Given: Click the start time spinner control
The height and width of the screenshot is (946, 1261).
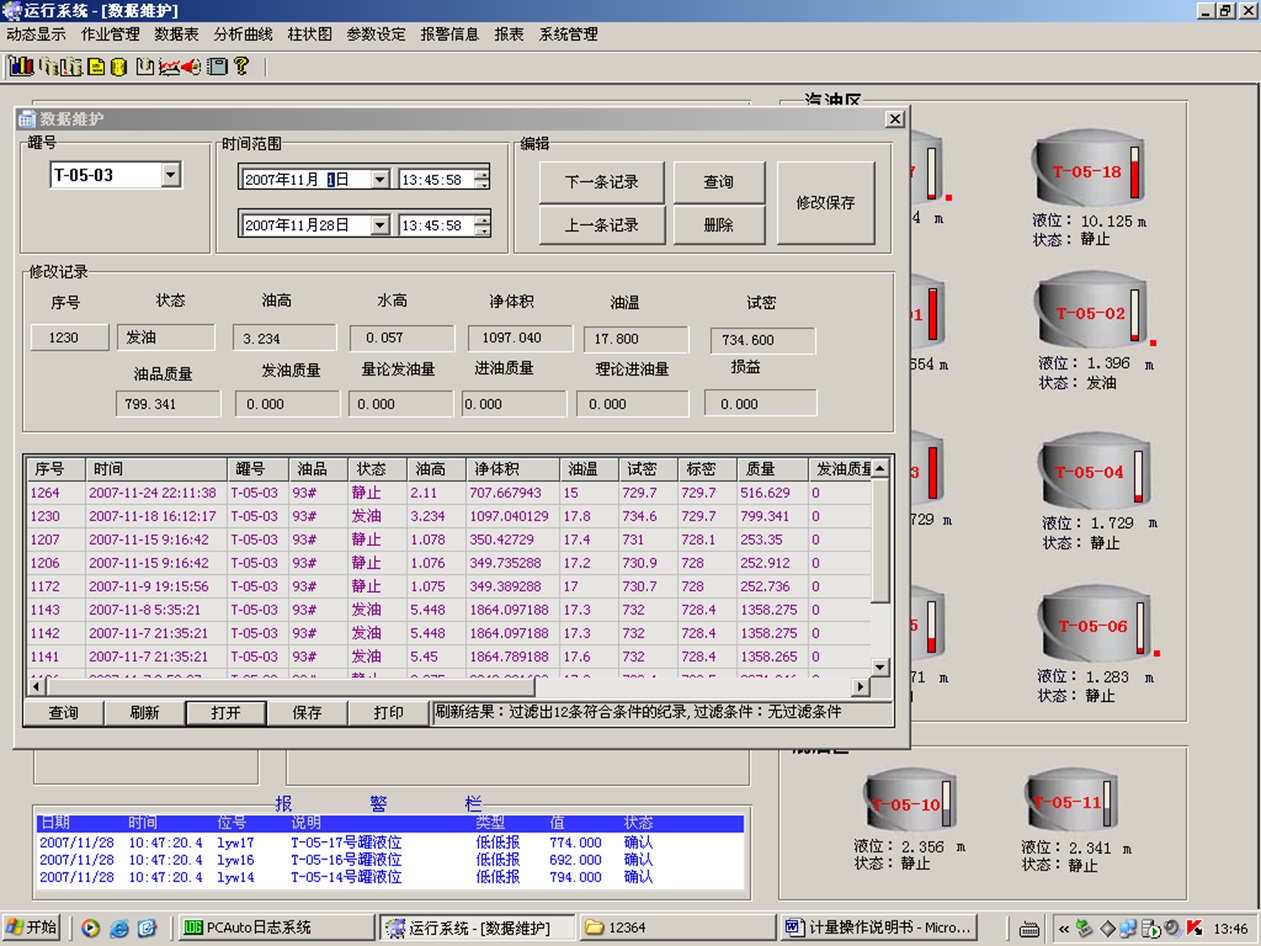Looking at the screenshot, I should [x=482, y=180].
